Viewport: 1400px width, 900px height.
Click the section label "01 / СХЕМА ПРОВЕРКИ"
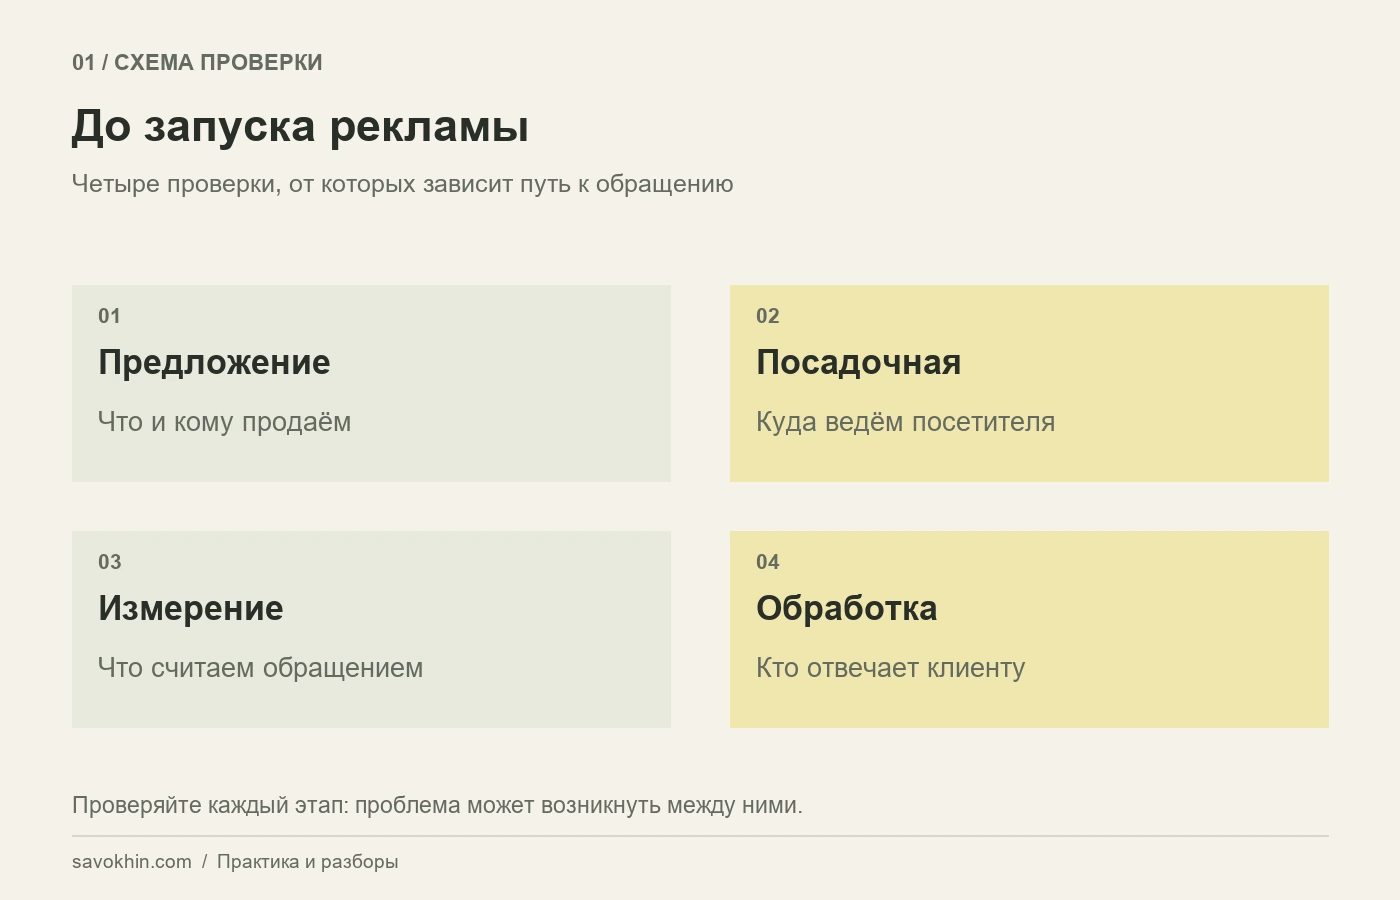(197, 62)
